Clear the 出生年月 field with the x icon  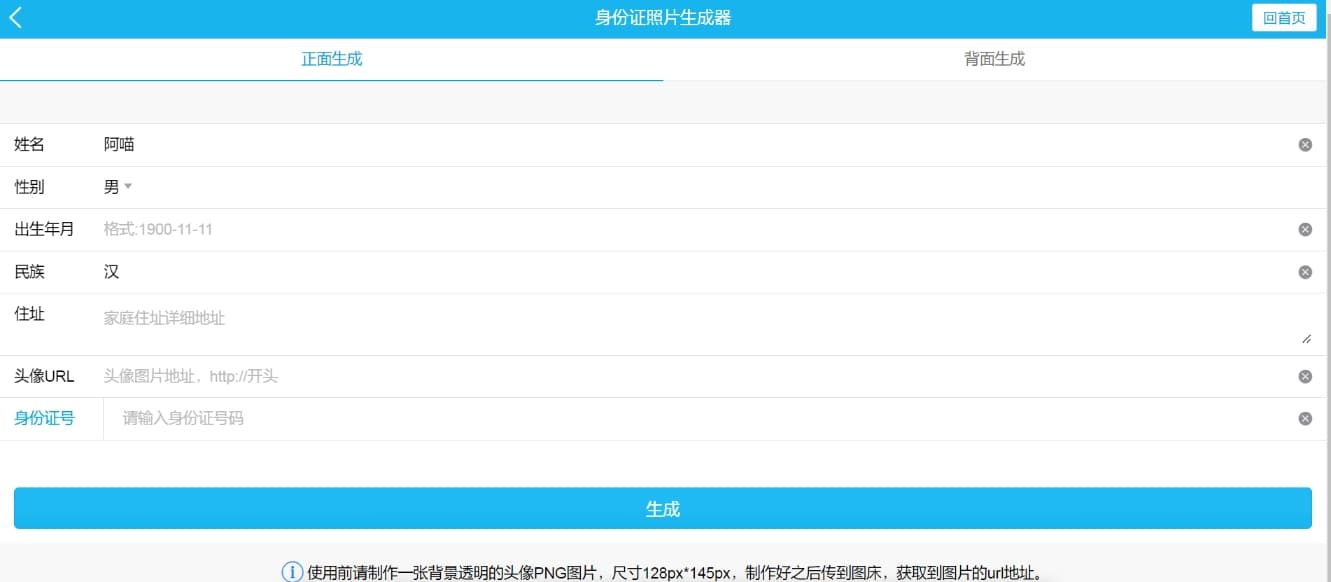point(1305,229)
